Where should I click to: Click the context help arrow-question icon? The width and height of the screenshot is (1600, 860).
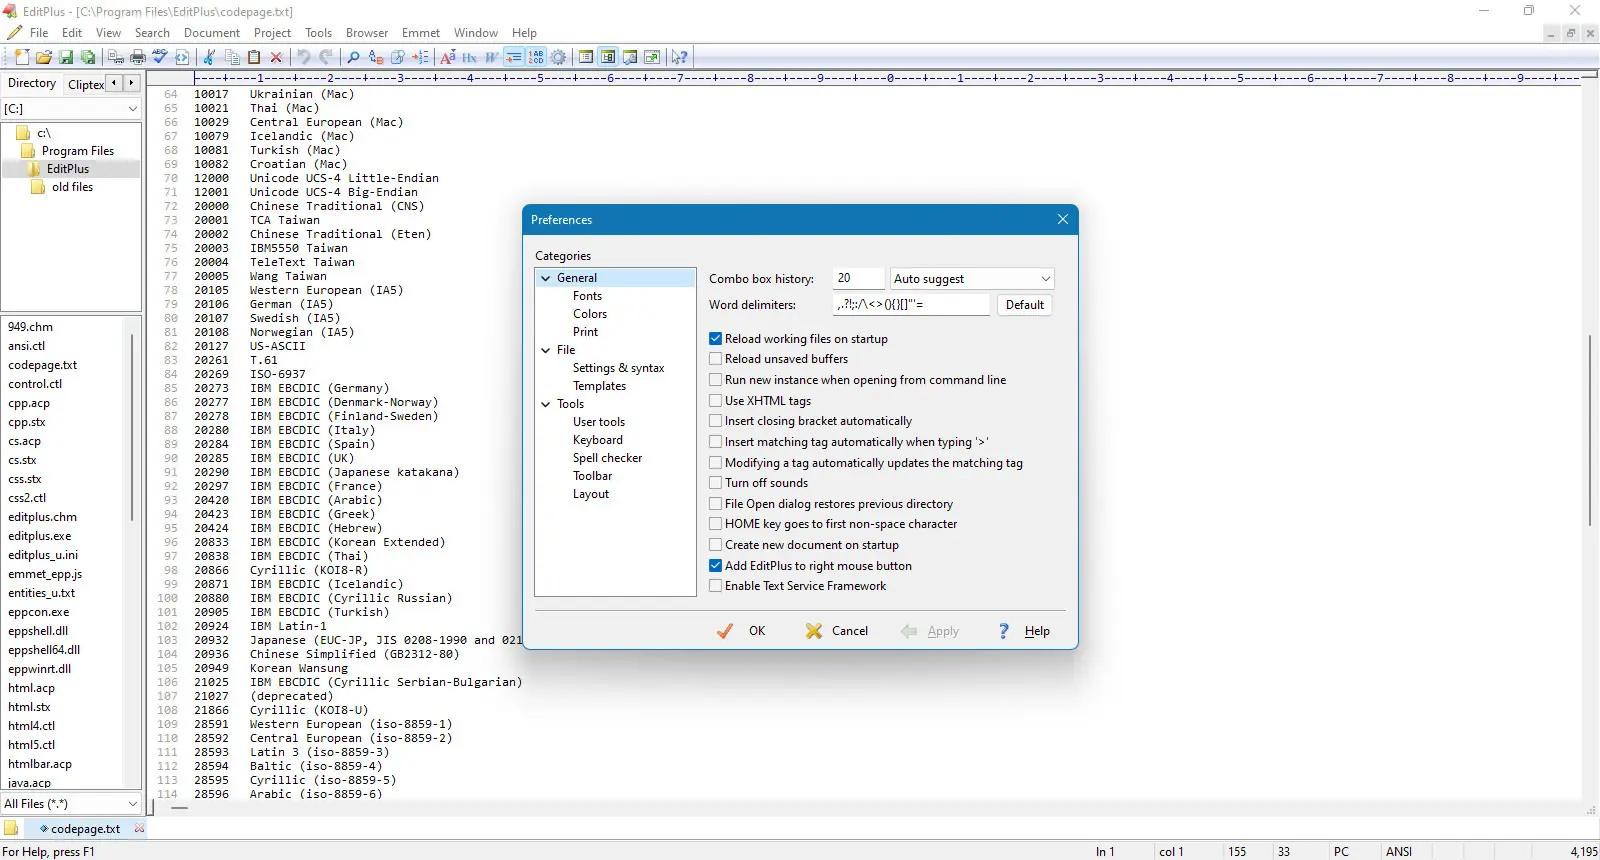(x=679, y=57)
